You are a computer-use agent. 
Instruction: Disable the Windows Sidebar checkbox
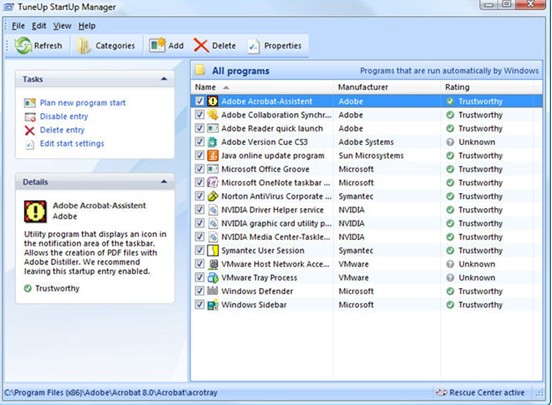(x=200, y=304)
